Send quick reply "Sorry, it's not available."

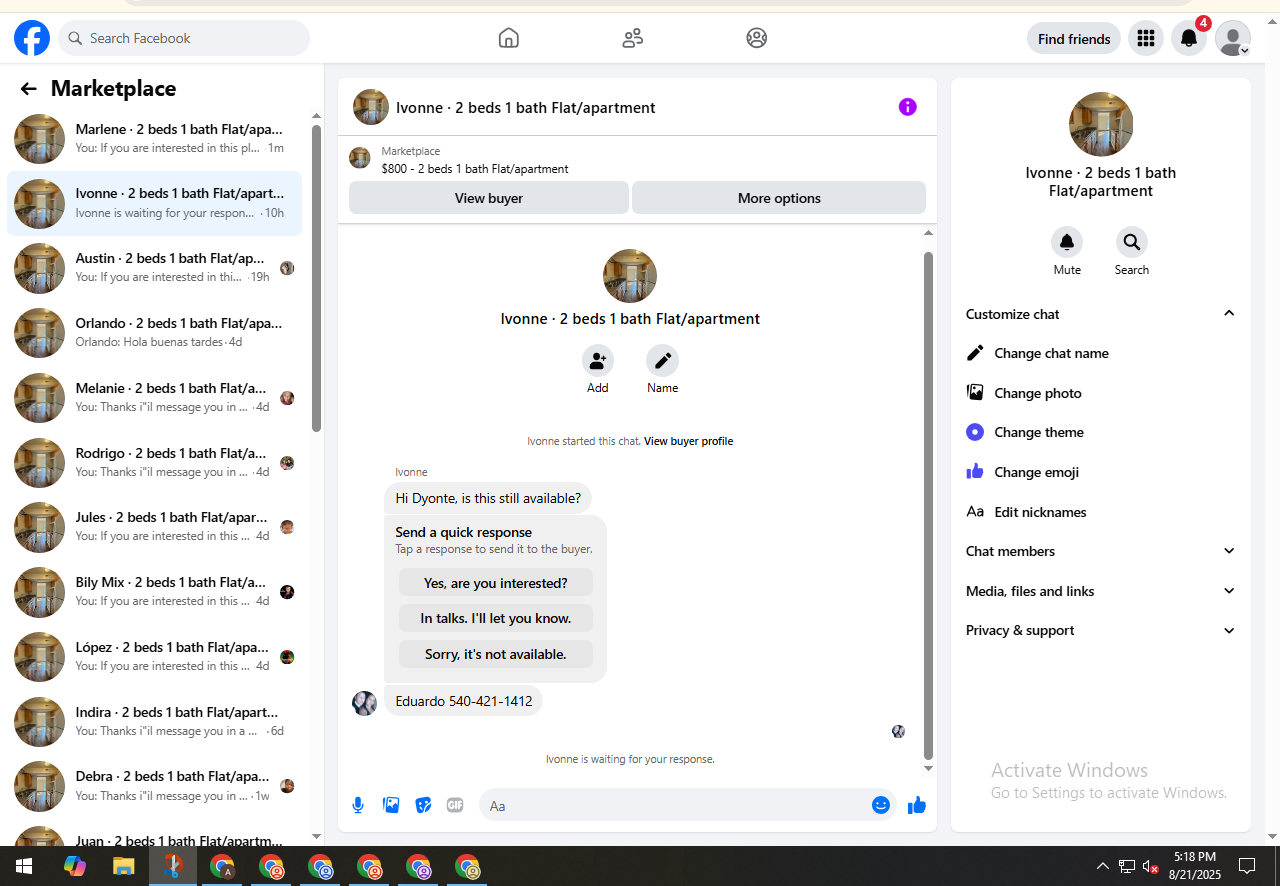496,654
